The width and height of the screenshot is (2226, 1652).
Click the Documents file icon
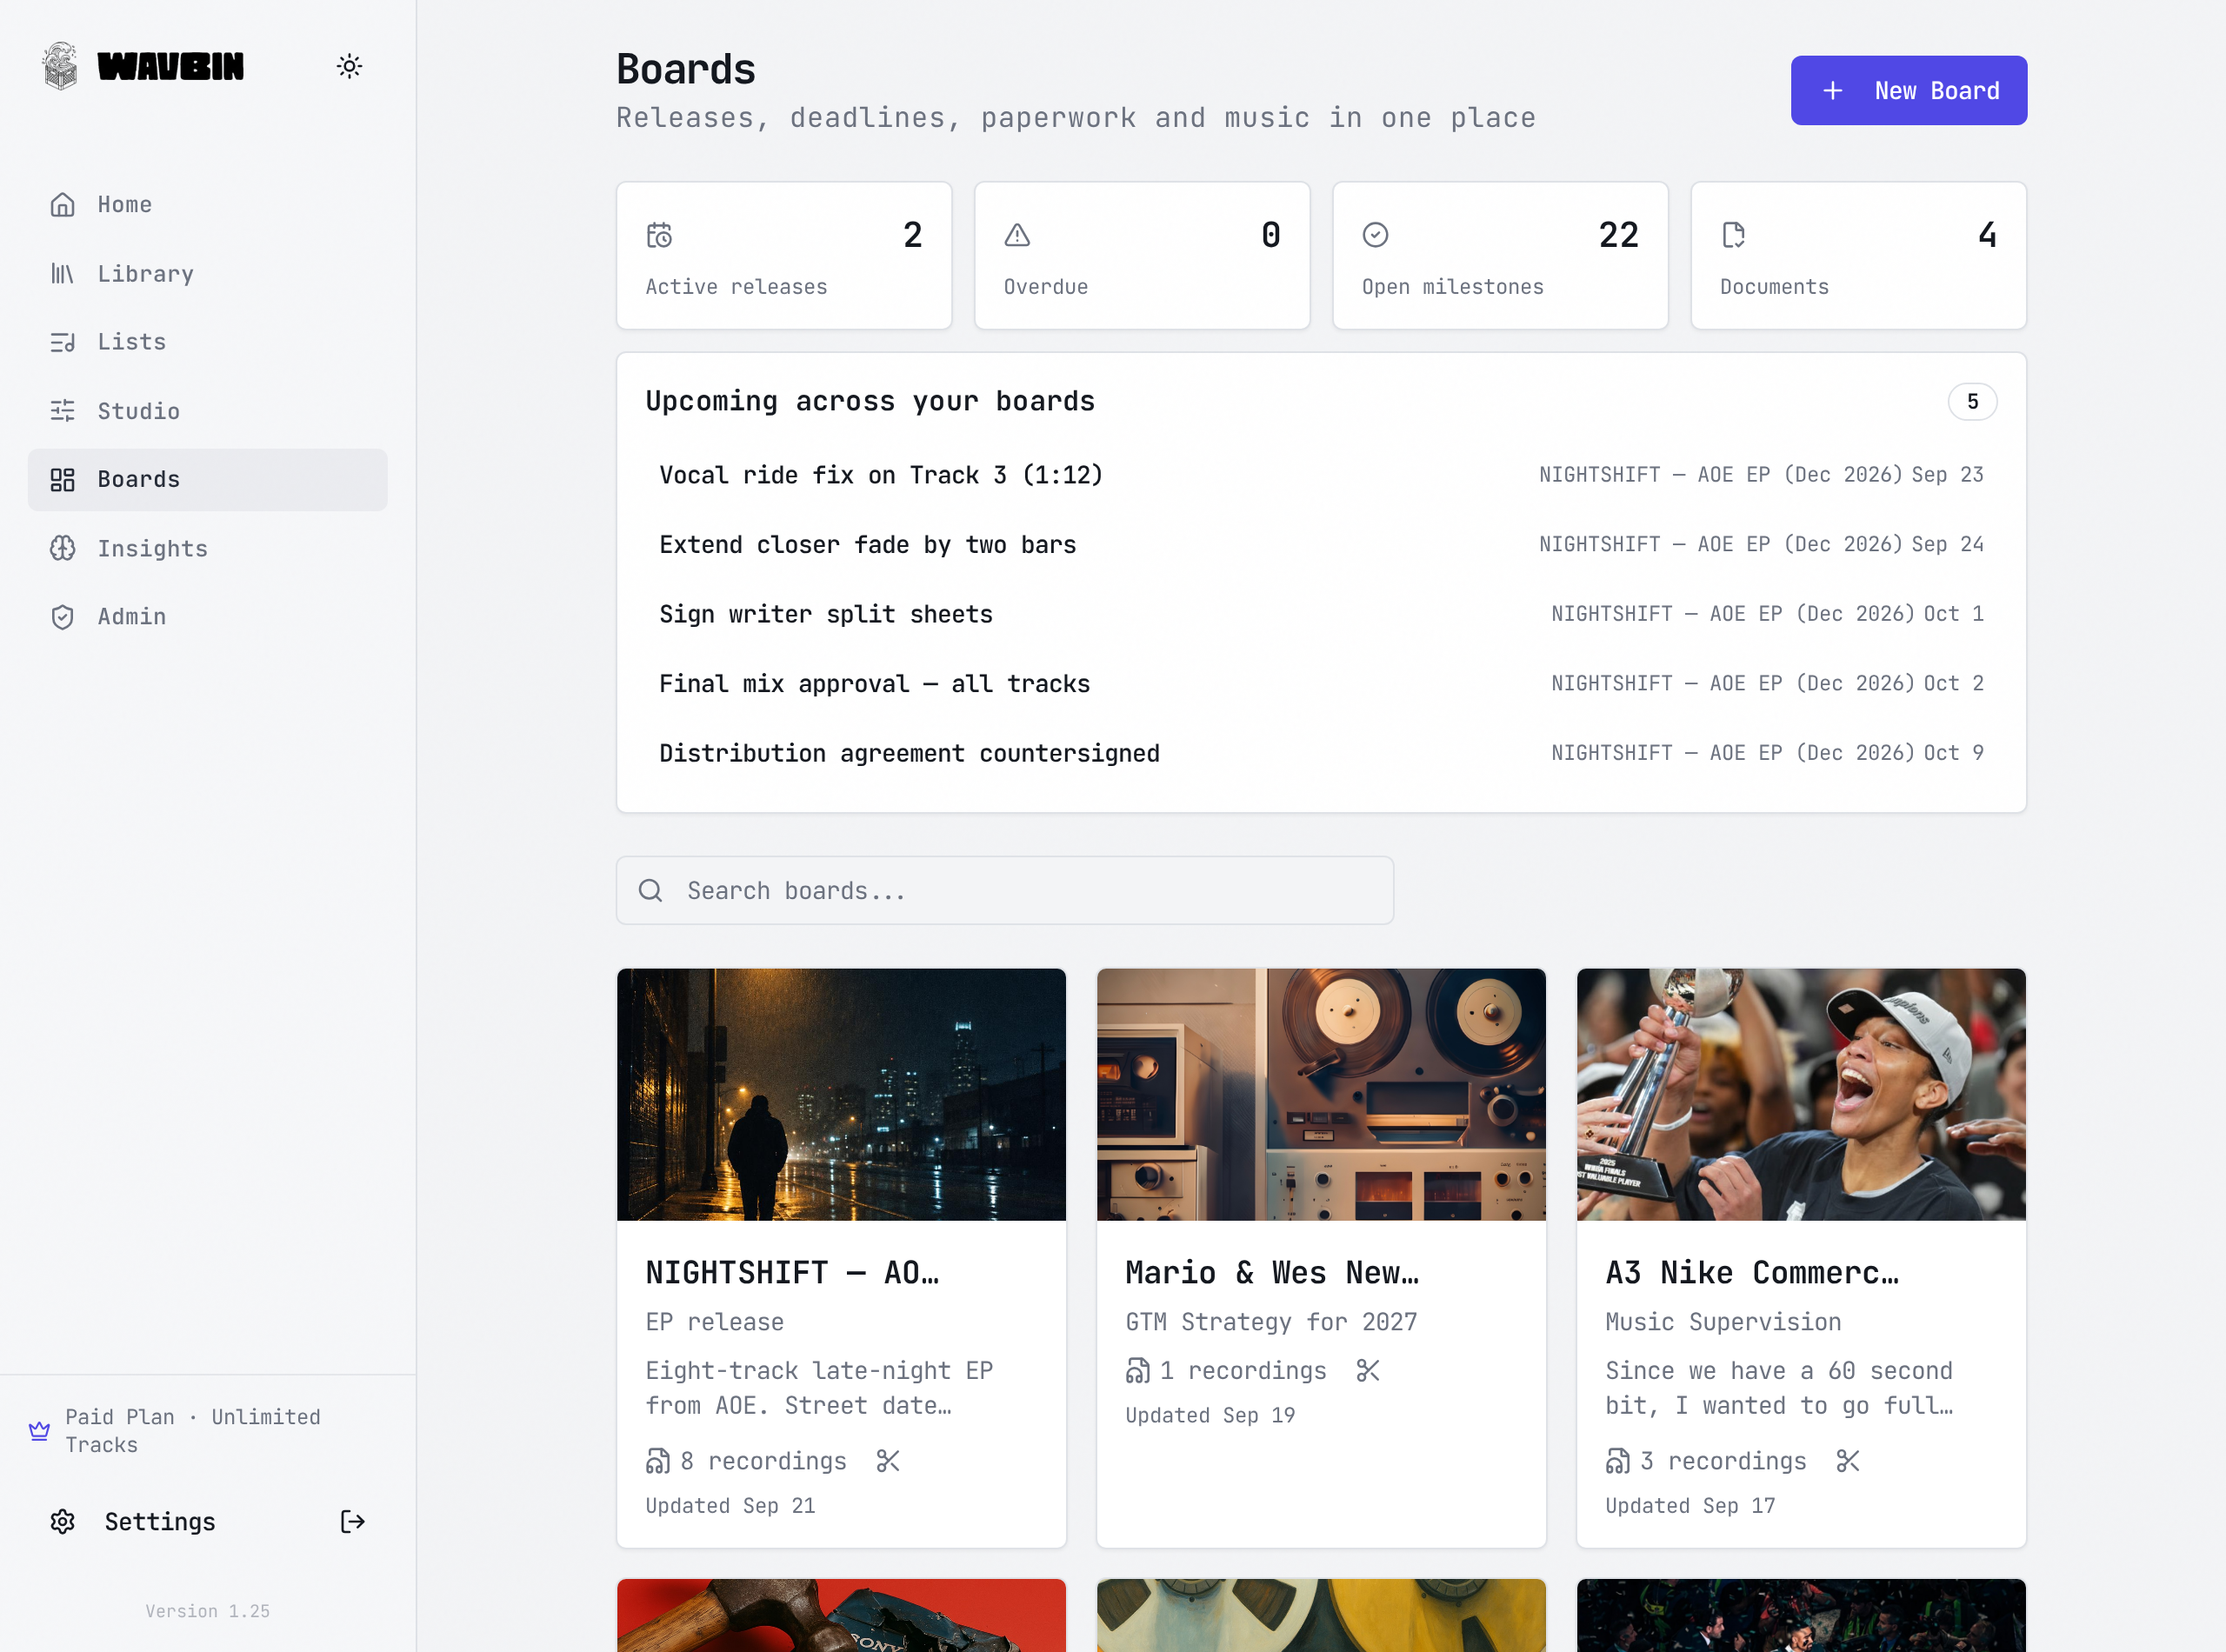point(1733,235)
